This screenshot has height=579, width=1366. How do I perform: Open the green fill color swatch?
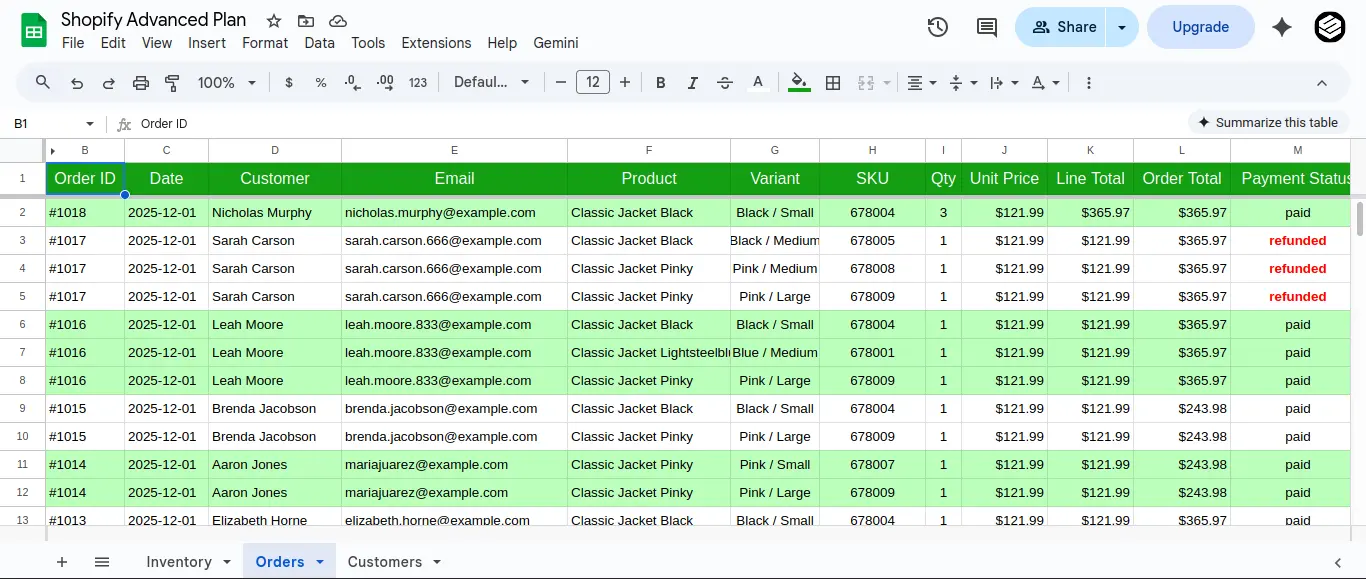(798, 82)
